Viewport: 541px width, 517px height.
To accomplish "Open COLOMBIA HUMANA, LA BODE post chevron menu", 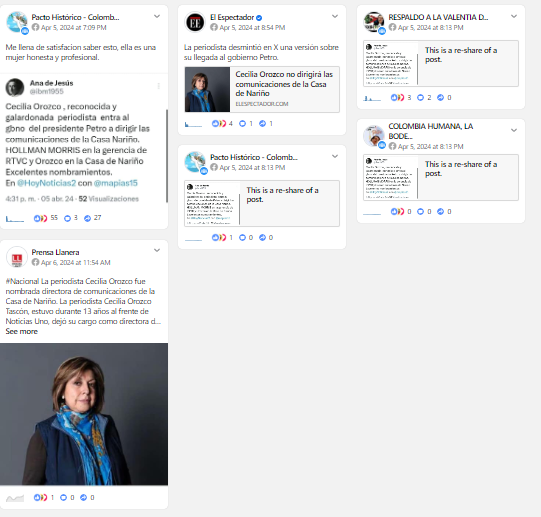I will pyautogui.click(x=514, y=130).
